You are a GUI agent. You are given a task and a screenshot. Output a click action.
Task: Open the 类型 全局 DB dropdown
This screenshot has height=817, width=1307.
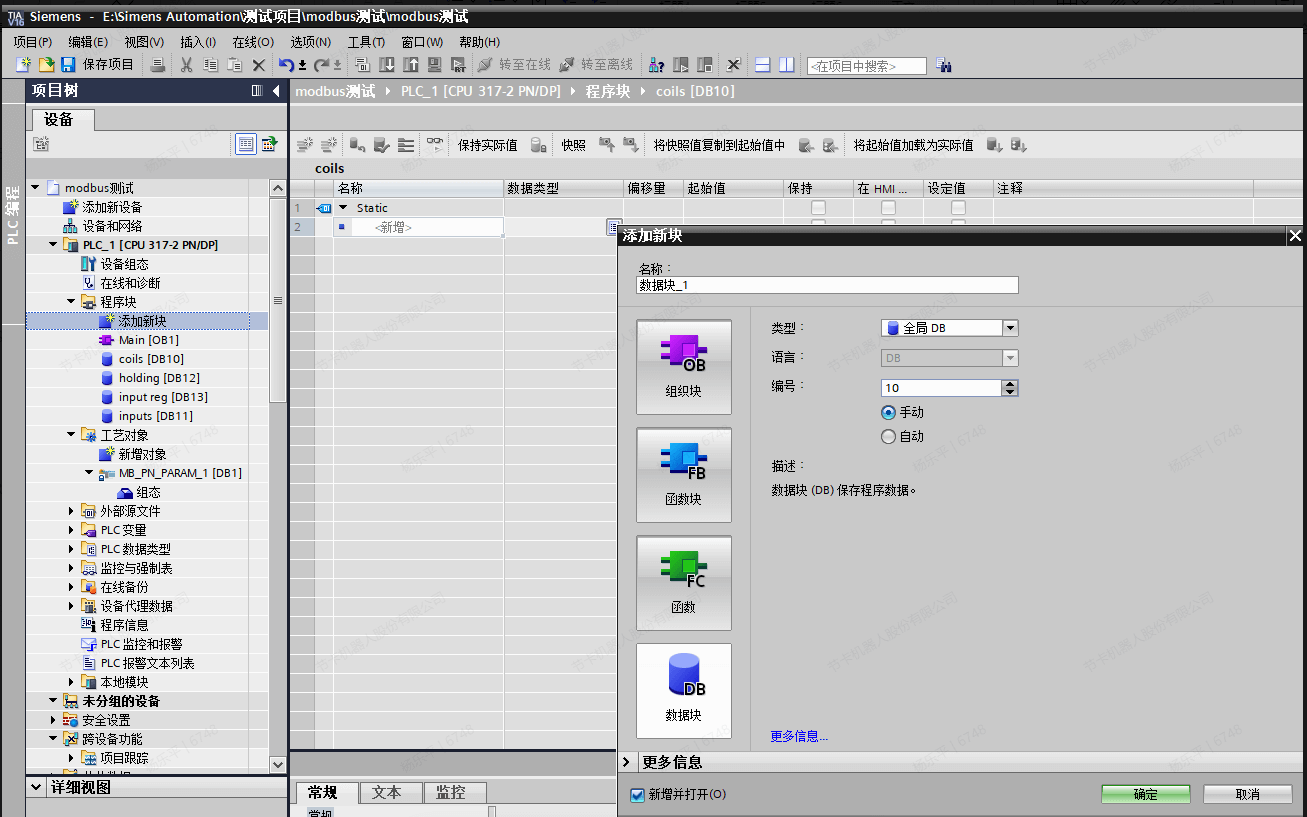pos(1010,328)
